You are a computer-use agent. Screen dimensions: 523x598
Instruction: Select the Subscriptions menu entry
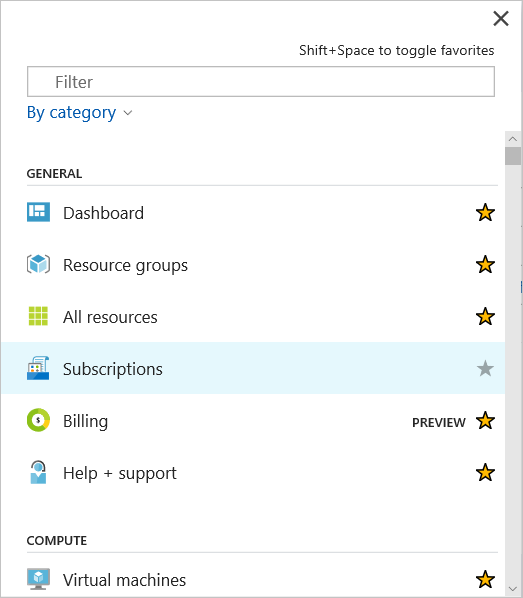[253, 368]
